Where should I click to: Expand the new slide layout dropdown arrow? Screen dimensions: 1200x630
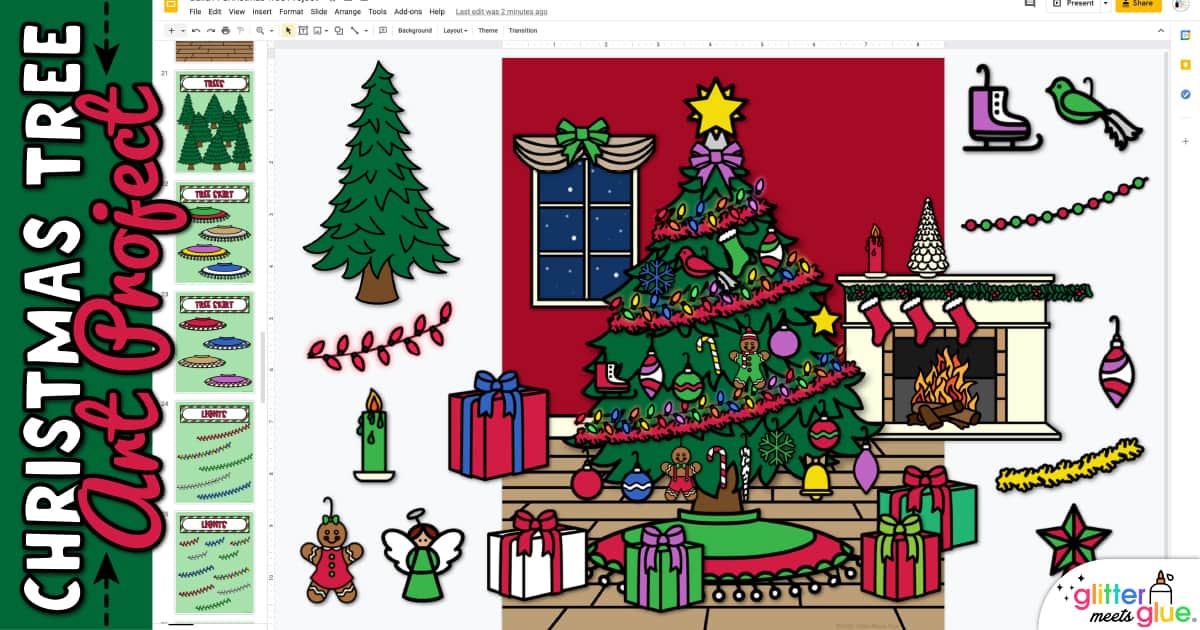click(x=181, y=30)
